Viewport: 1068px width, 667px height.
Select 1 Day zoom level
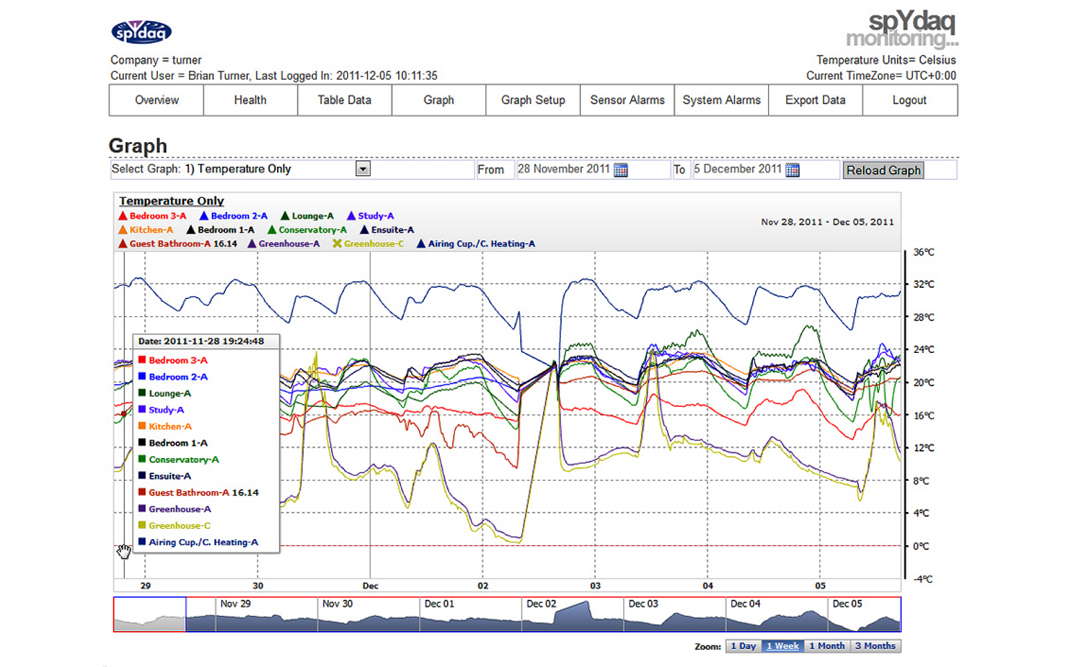743,646
